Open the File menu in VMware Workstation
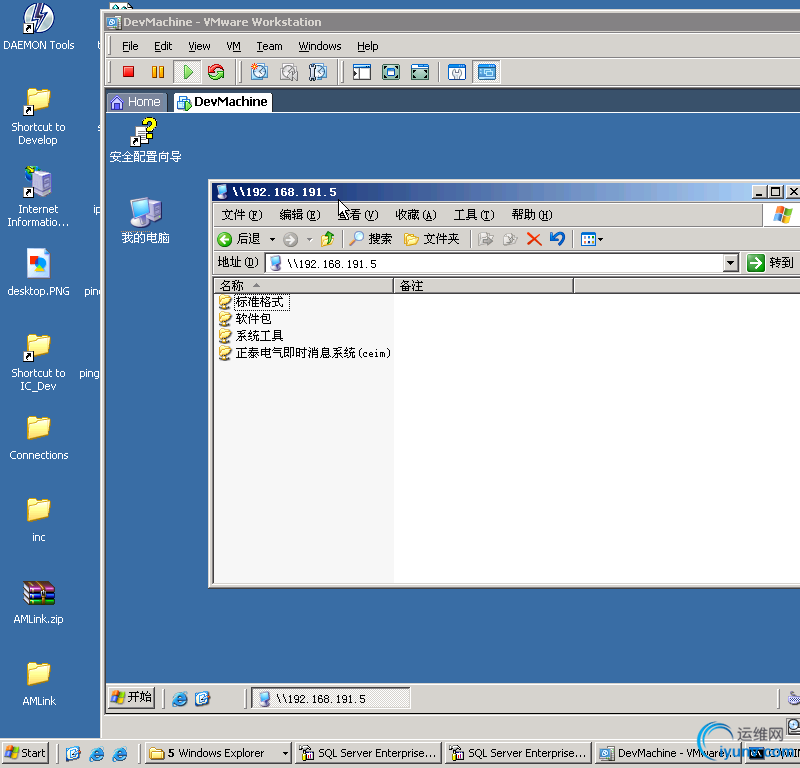 point(130,46)
